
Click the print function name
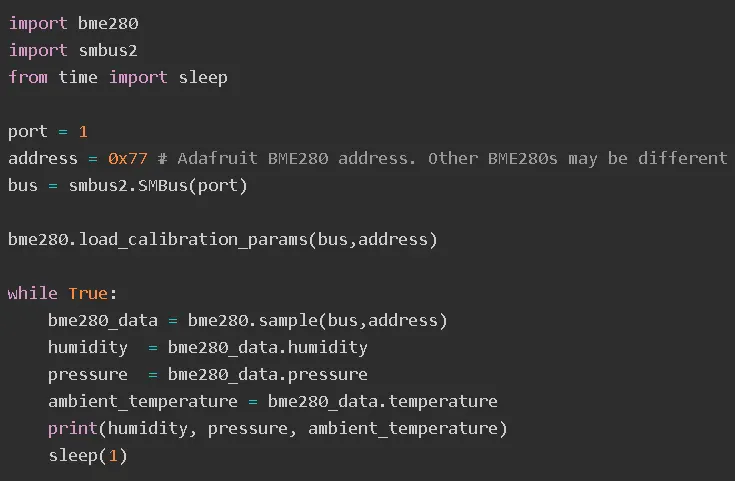[x=73, y=428]
